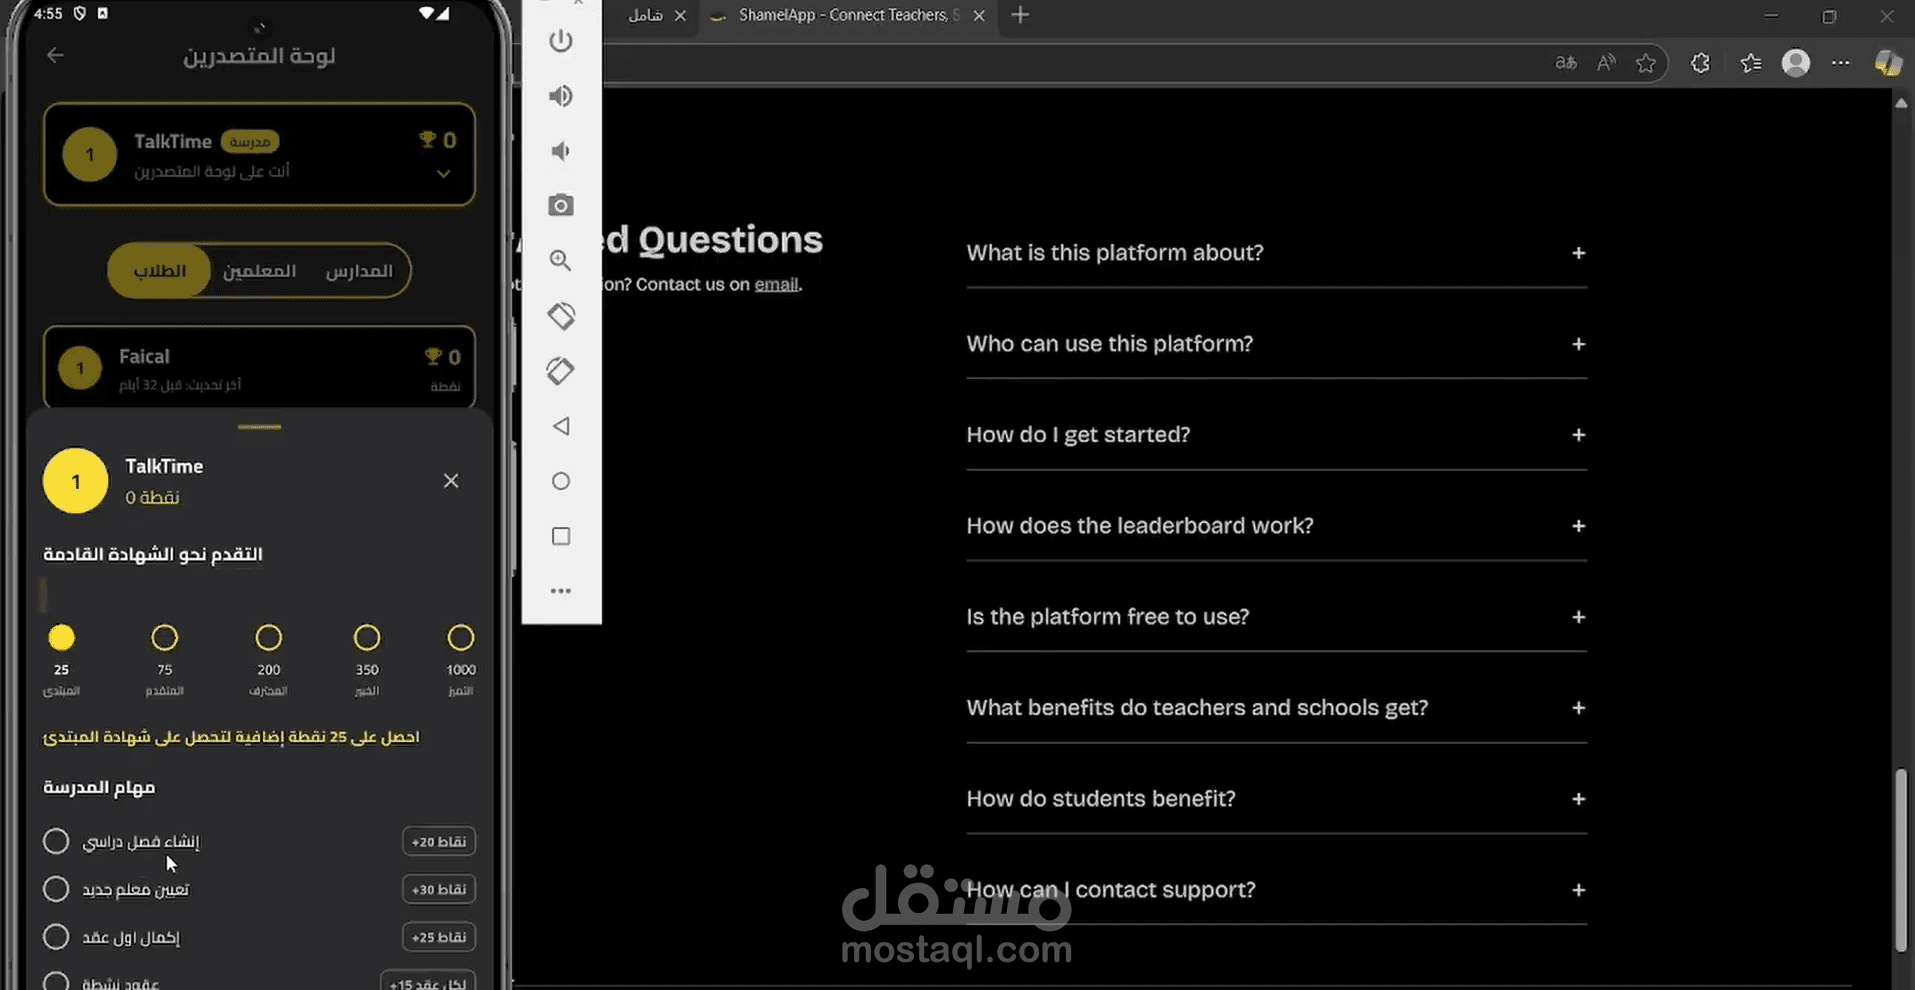The width and height of the screenshot is (1915, 990).
Task: Check the إكمال اول عقد task circle
Action: [56, 937]
